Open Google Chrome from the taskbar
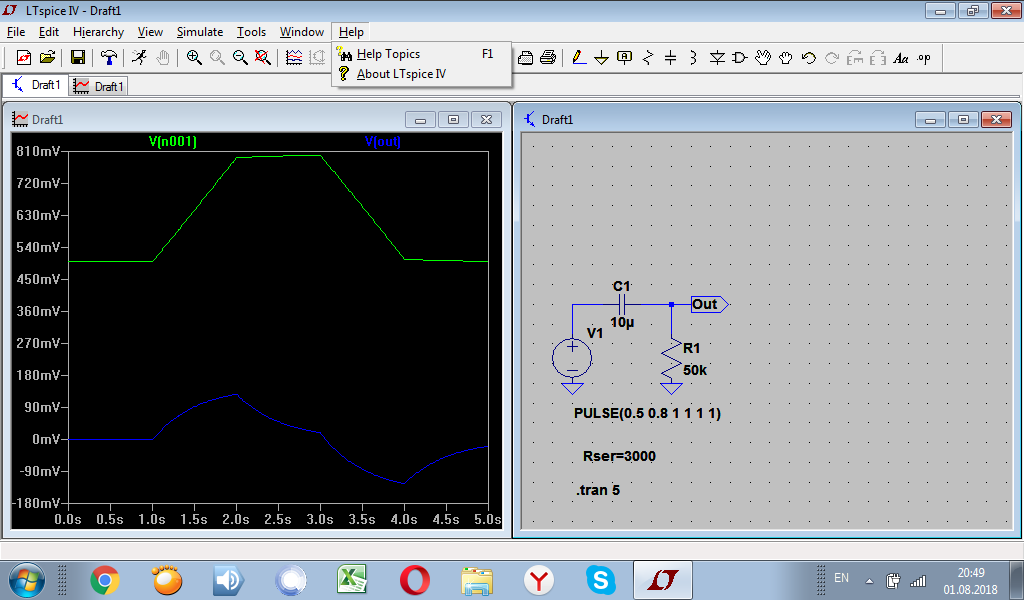The image size is (1024, 600). click(104, 579)
